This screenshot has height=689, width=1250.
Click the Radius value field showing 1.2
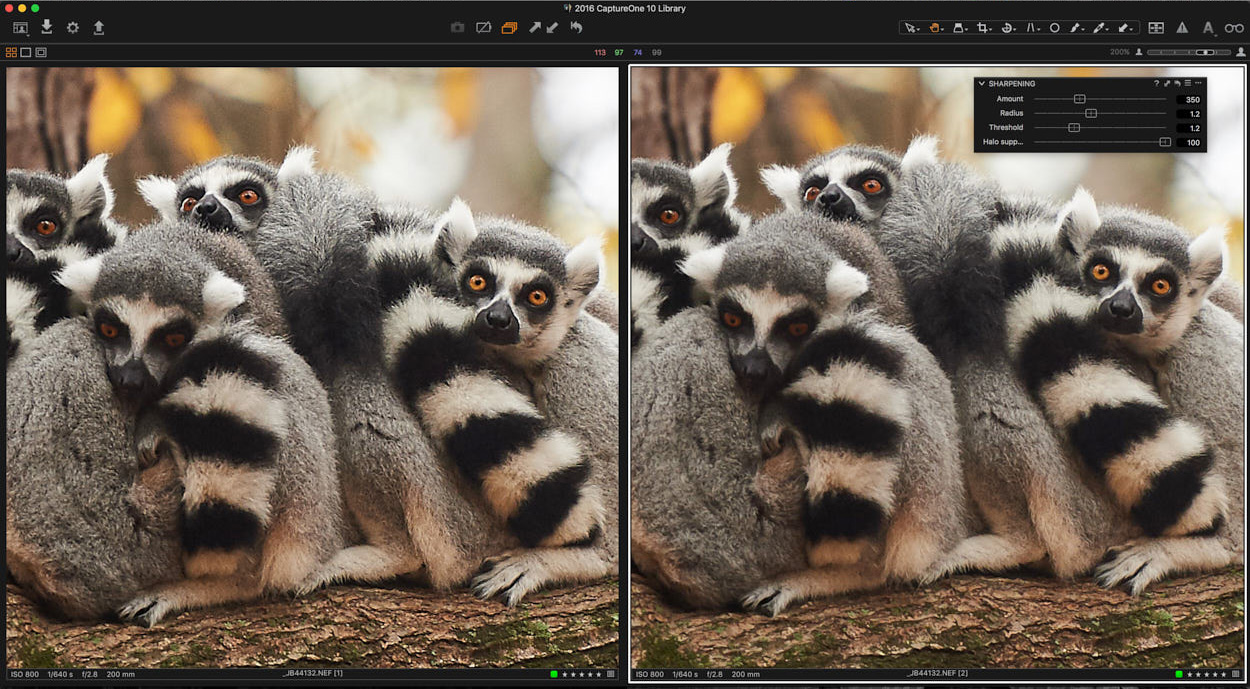click(1189, 114)
